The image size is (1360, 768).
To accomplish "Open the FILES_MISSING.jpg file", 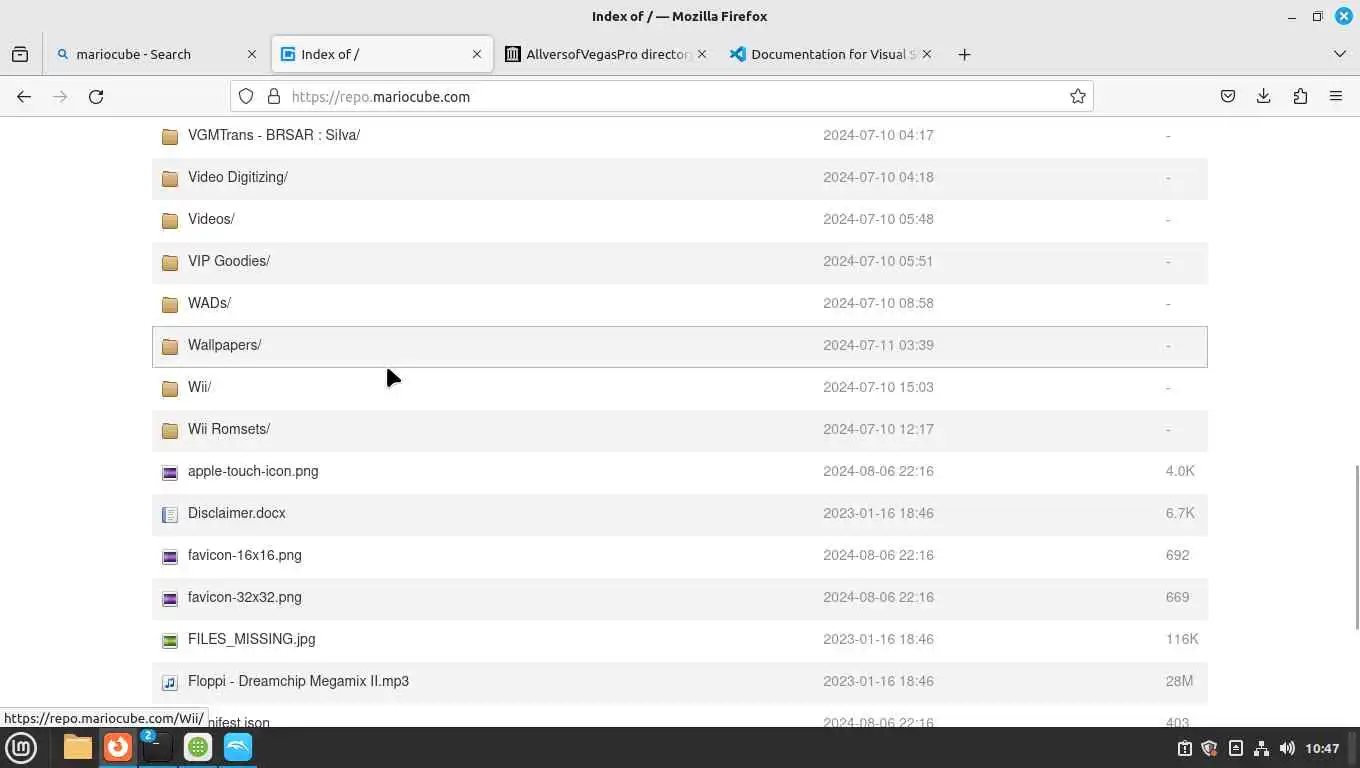I will (252, 639).
